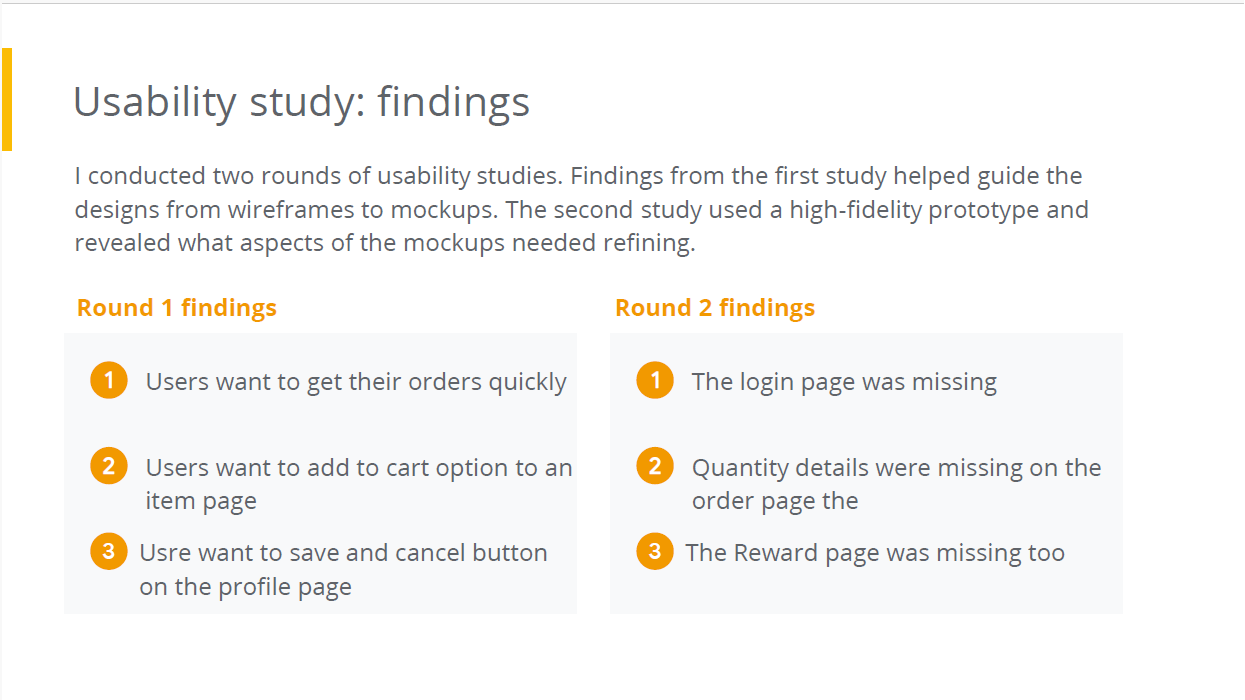
Task: Select the 'Round 2 findings' heading
Action: (x=715, y=308)
